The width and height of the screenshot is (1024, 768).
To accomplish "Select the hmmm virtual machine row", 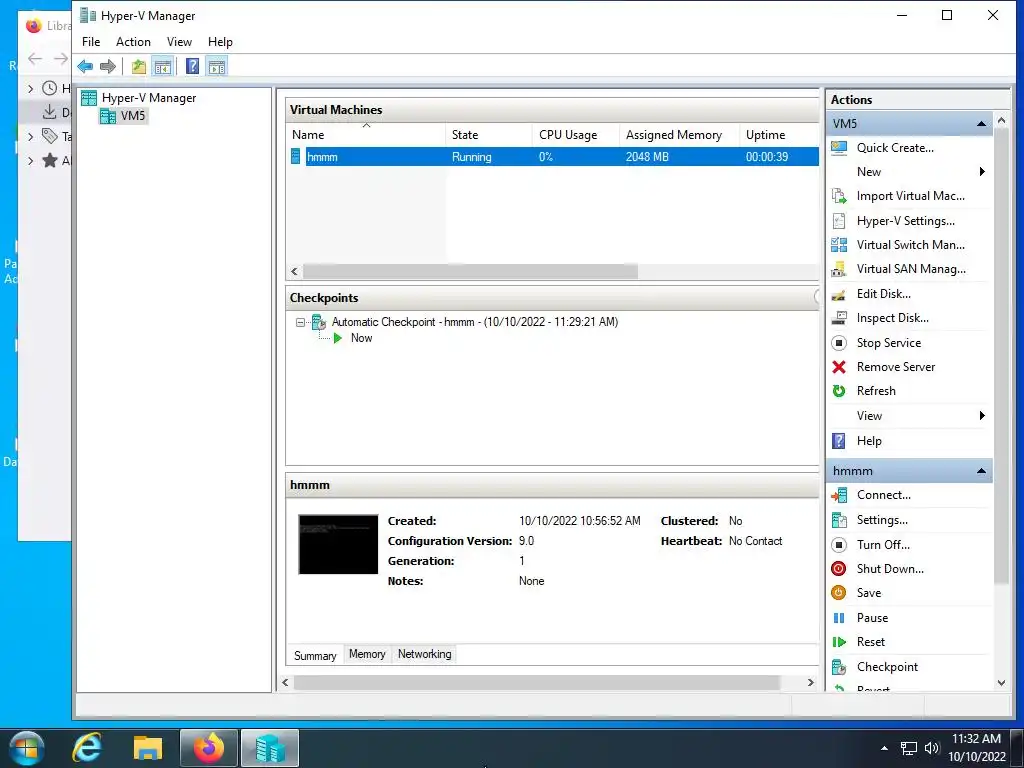I will point(553,157).
